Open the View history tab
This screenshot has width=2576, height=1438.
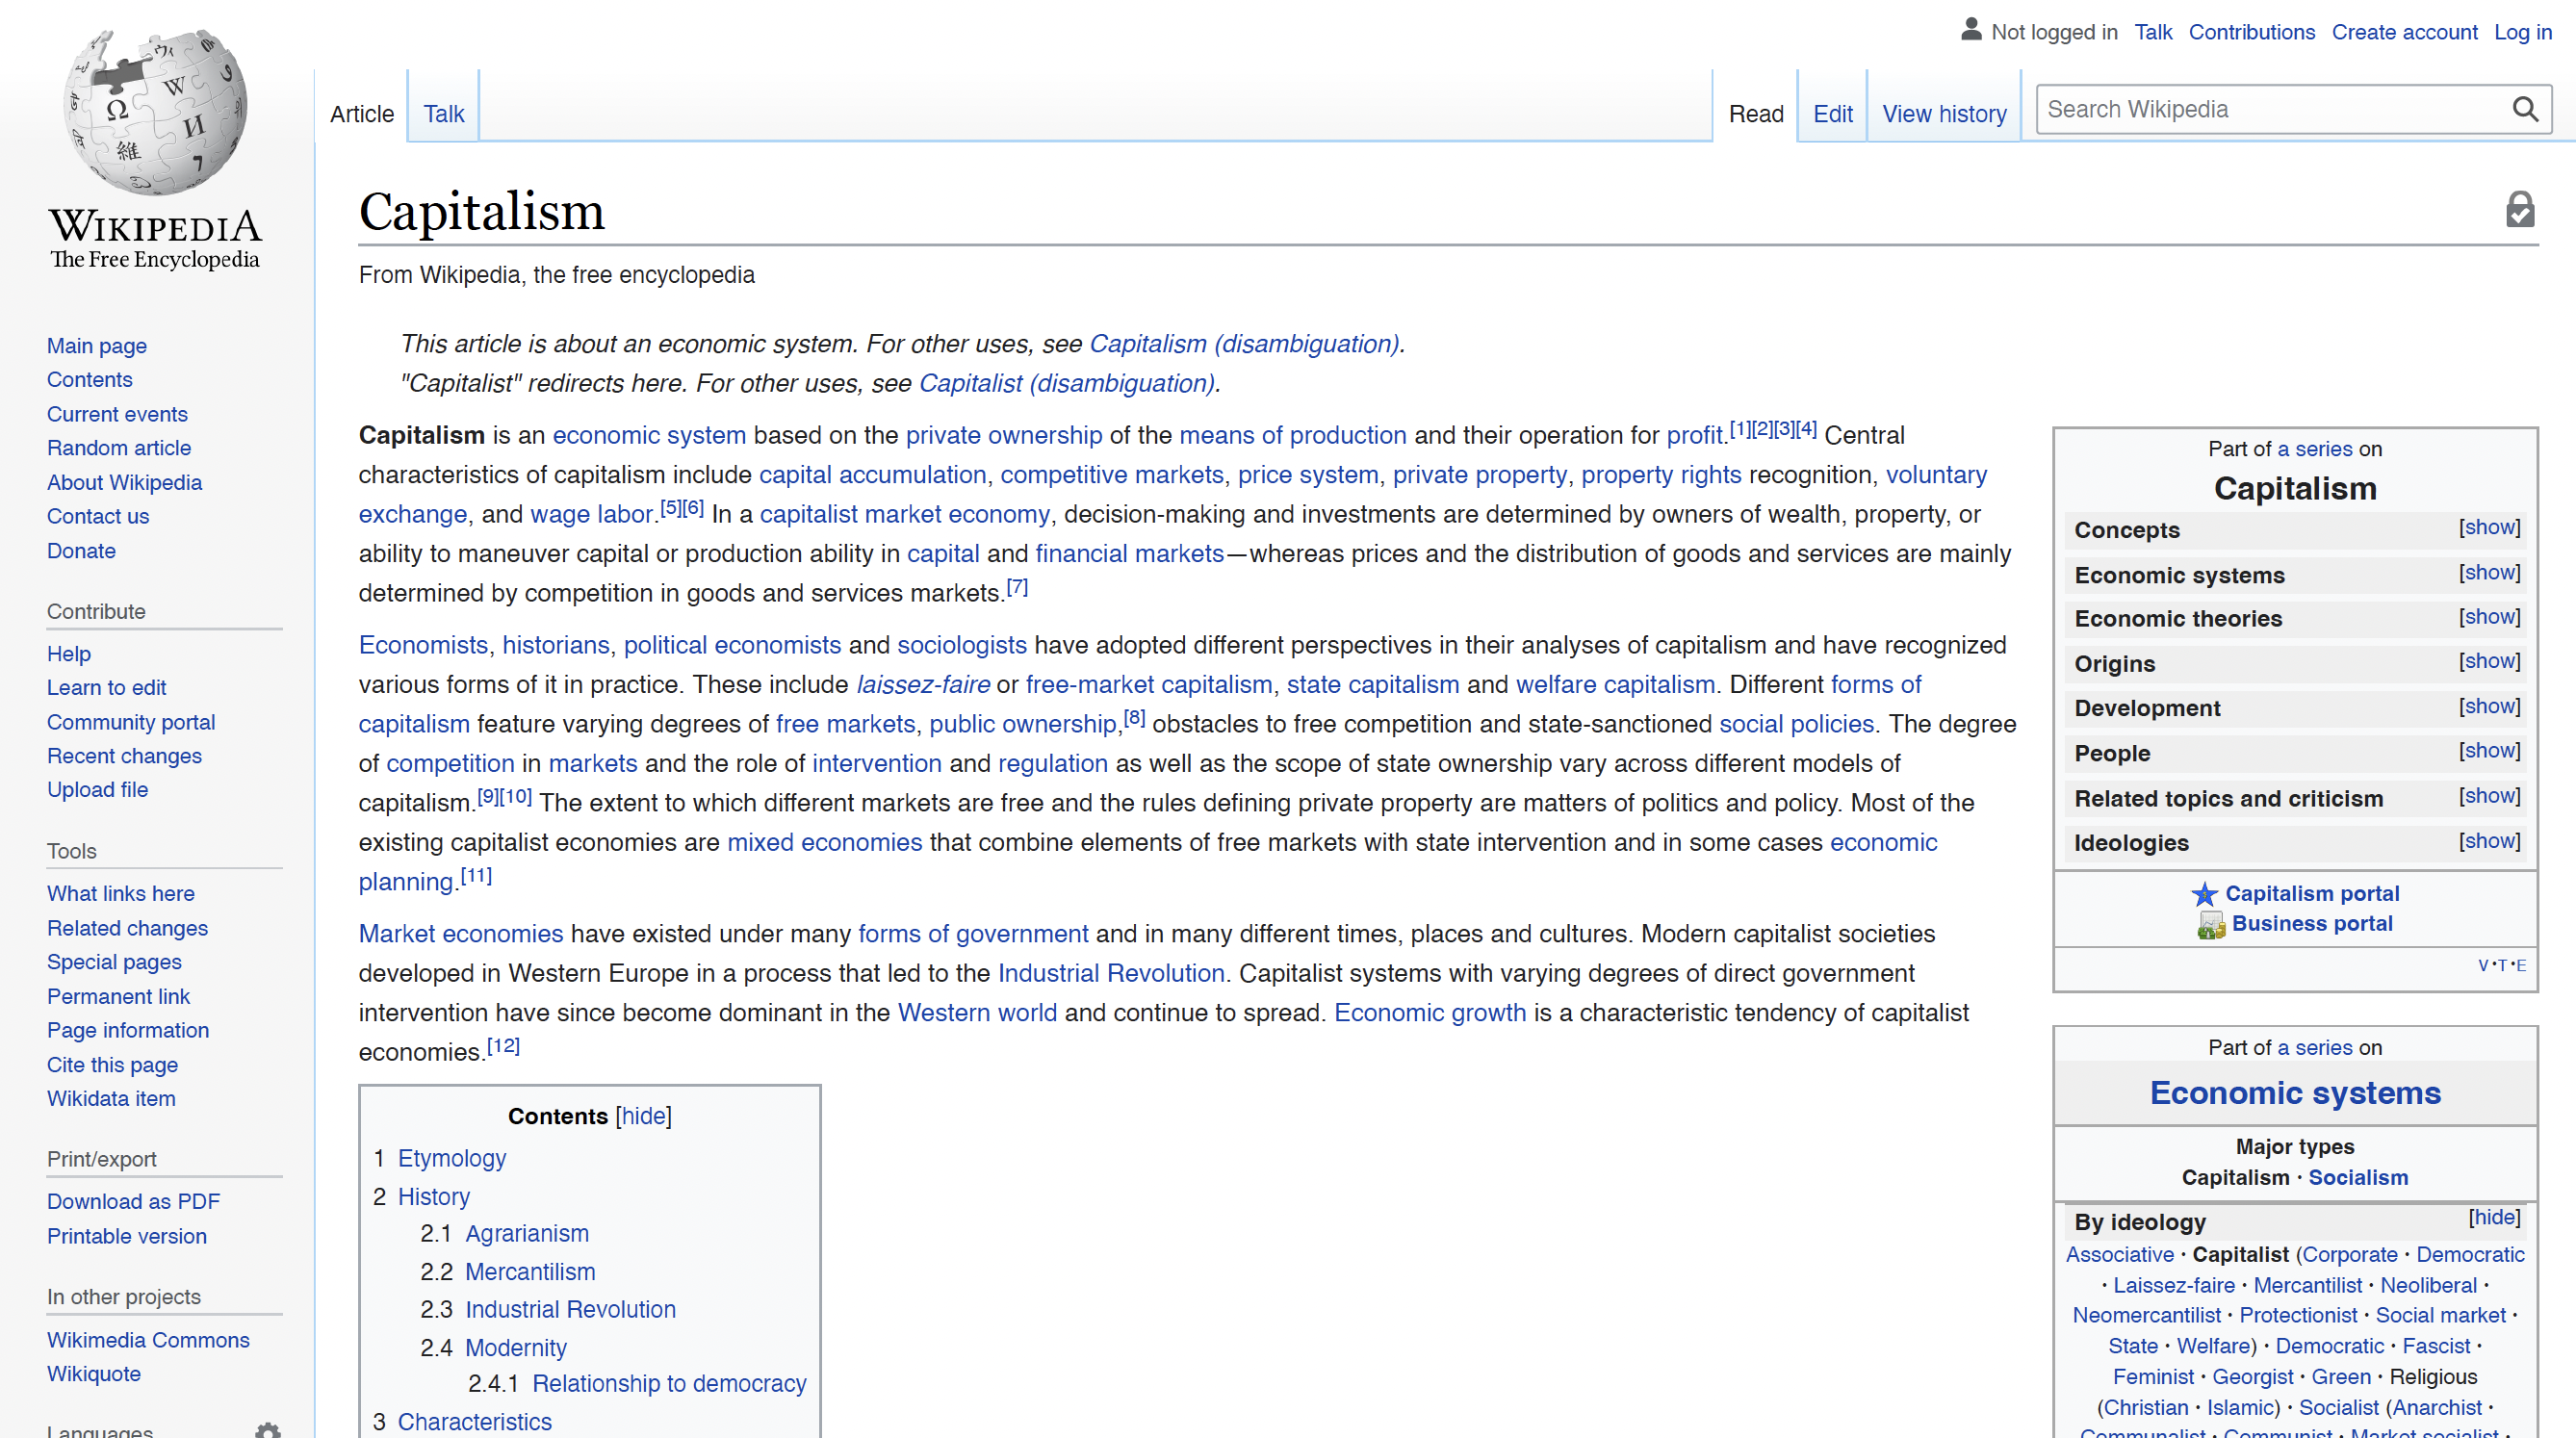1943,113
